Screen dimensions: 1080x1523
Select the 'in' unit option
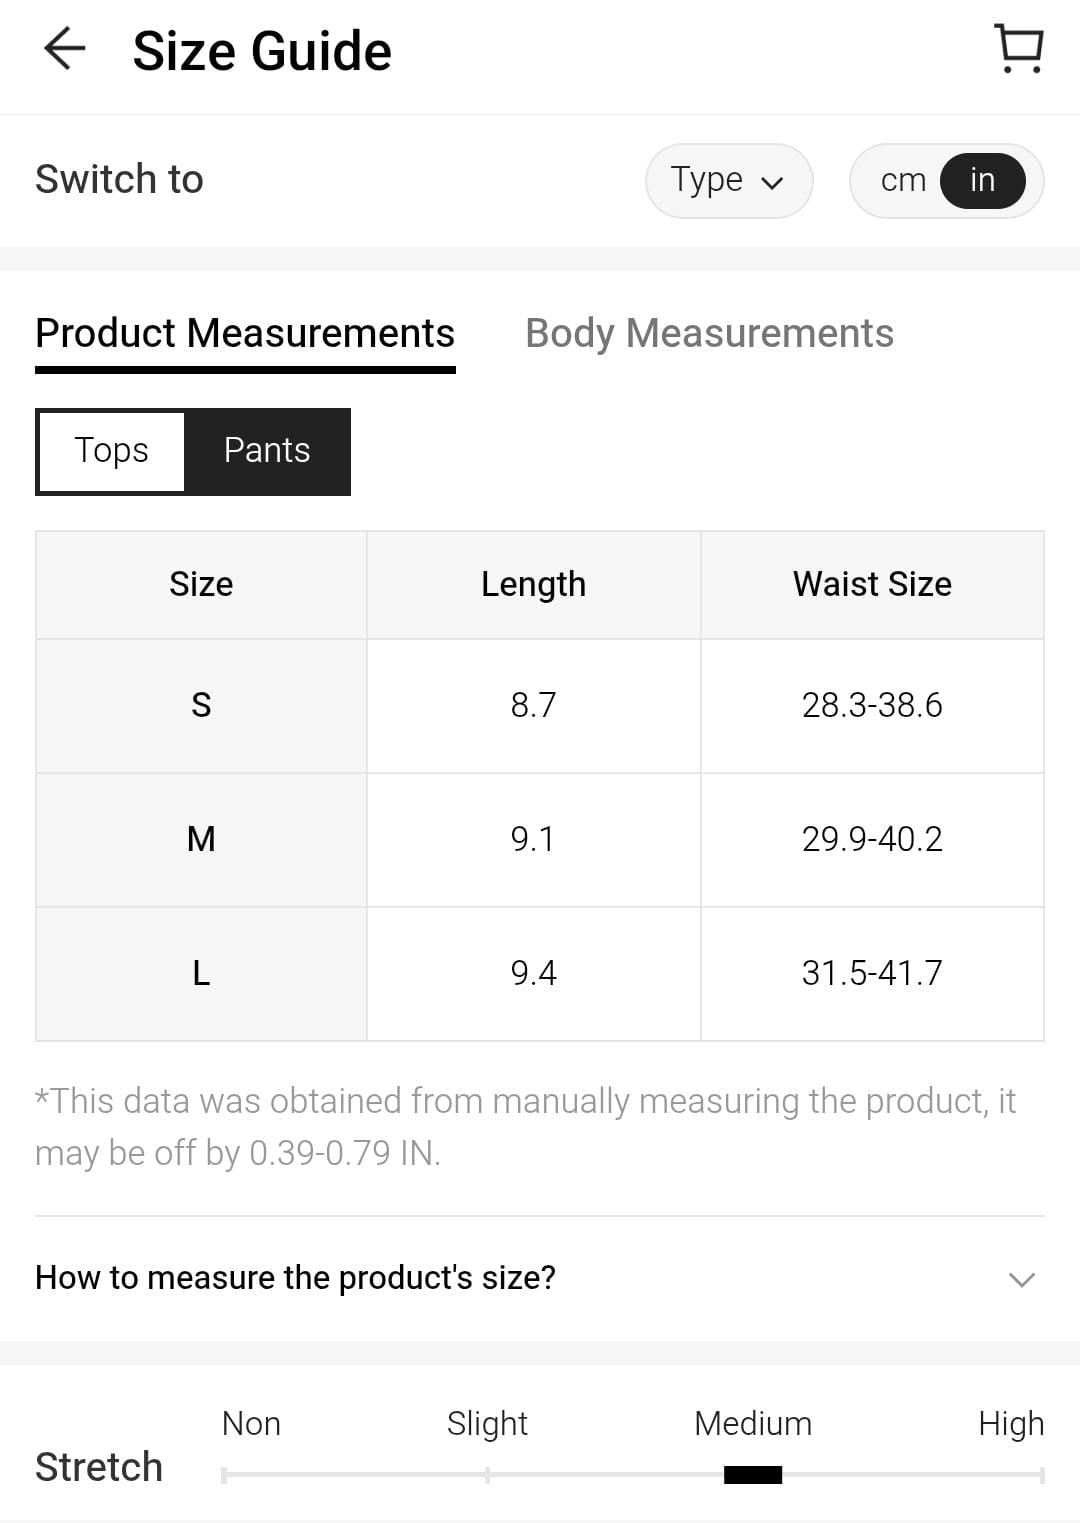coord(982,180)
